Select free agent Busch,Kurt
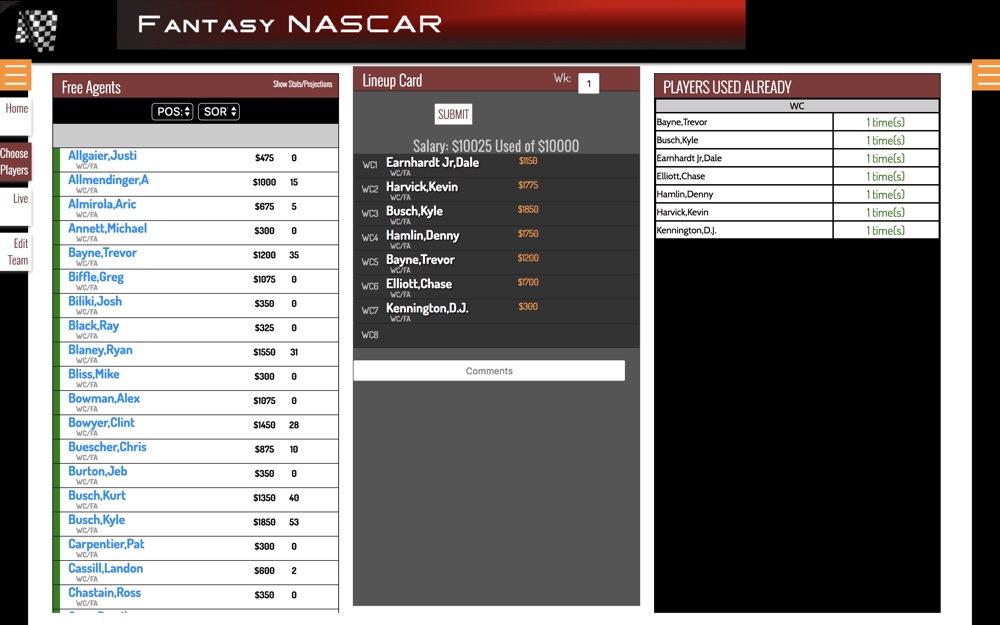 [97, 495]
